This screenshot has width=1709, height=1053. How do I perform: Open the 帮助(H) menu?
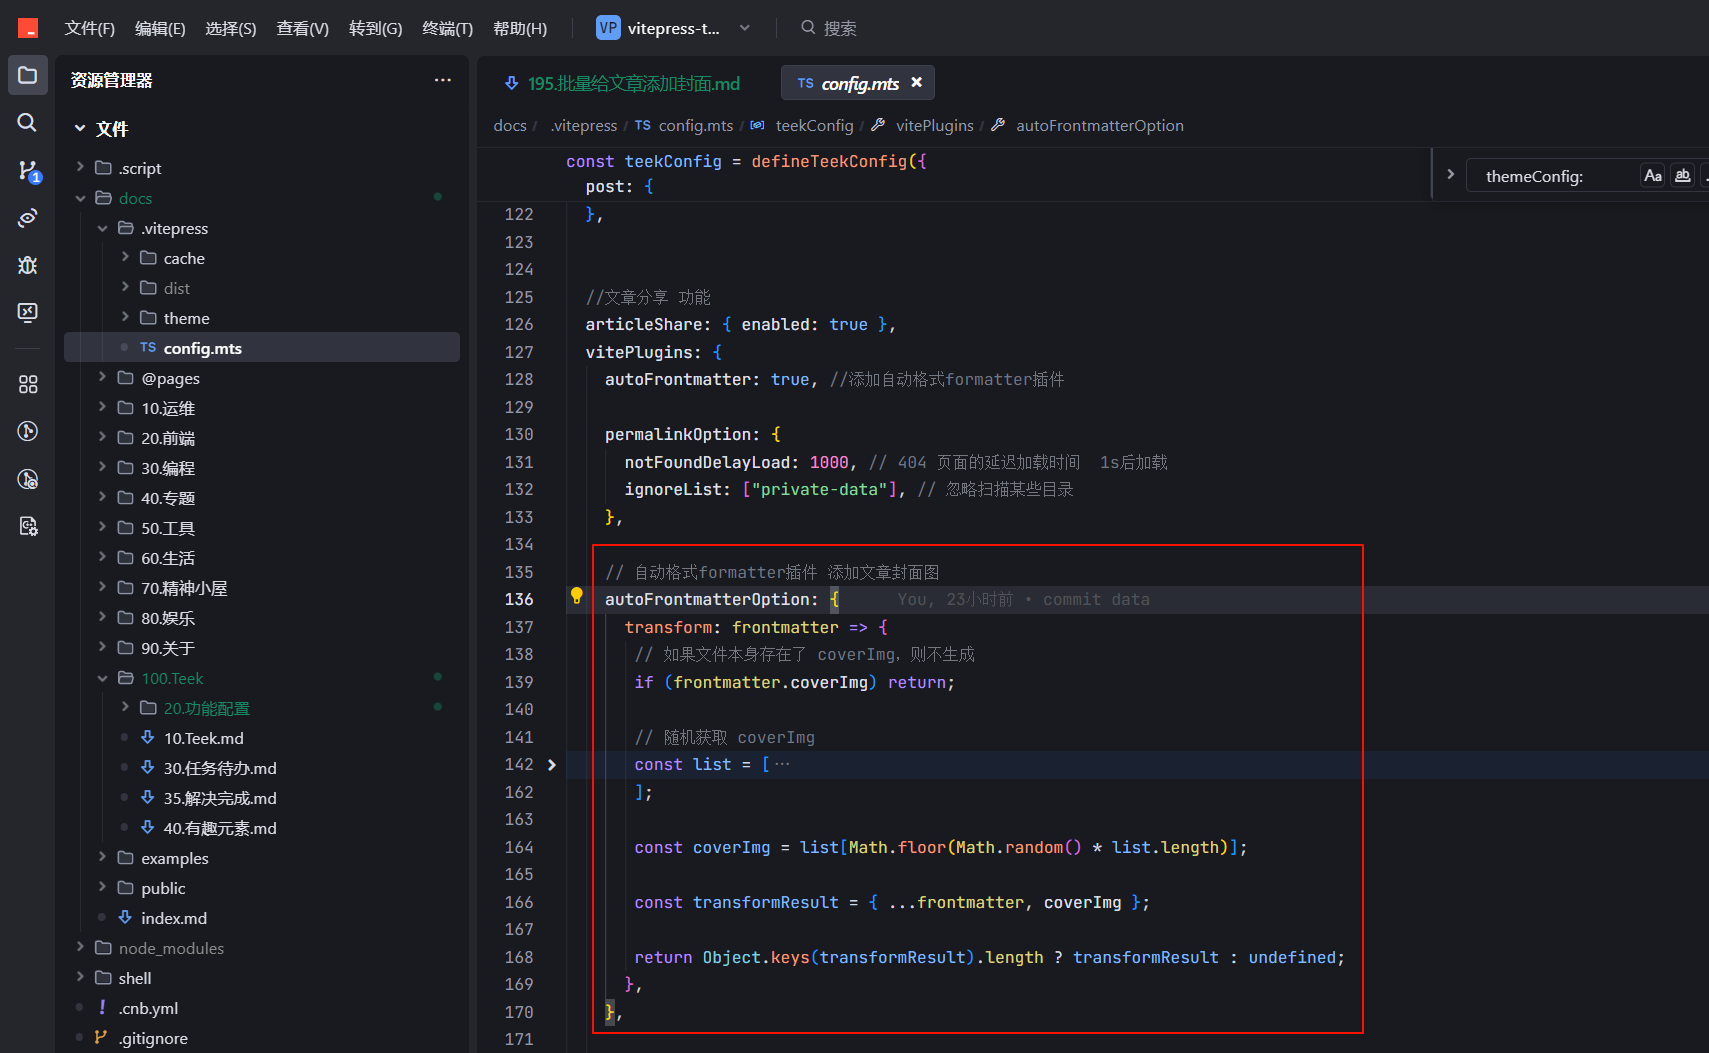click(520, 28)
